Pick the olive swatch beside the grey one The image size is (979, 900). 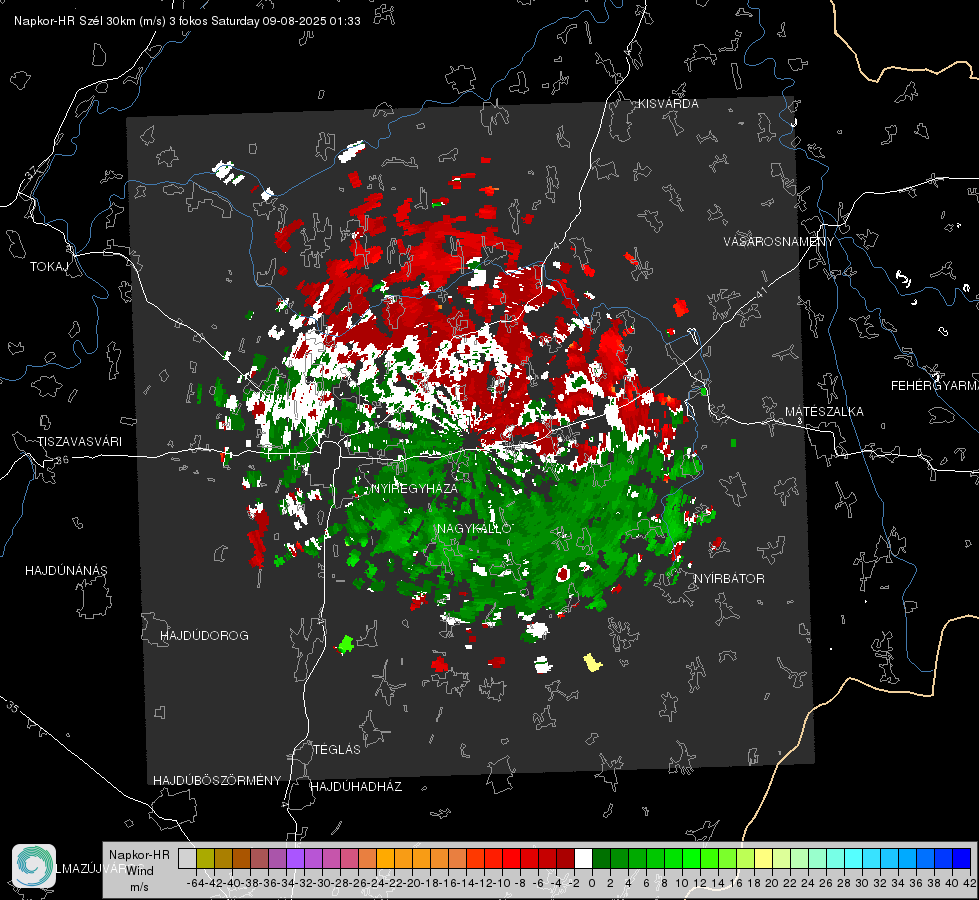(205, 858)
